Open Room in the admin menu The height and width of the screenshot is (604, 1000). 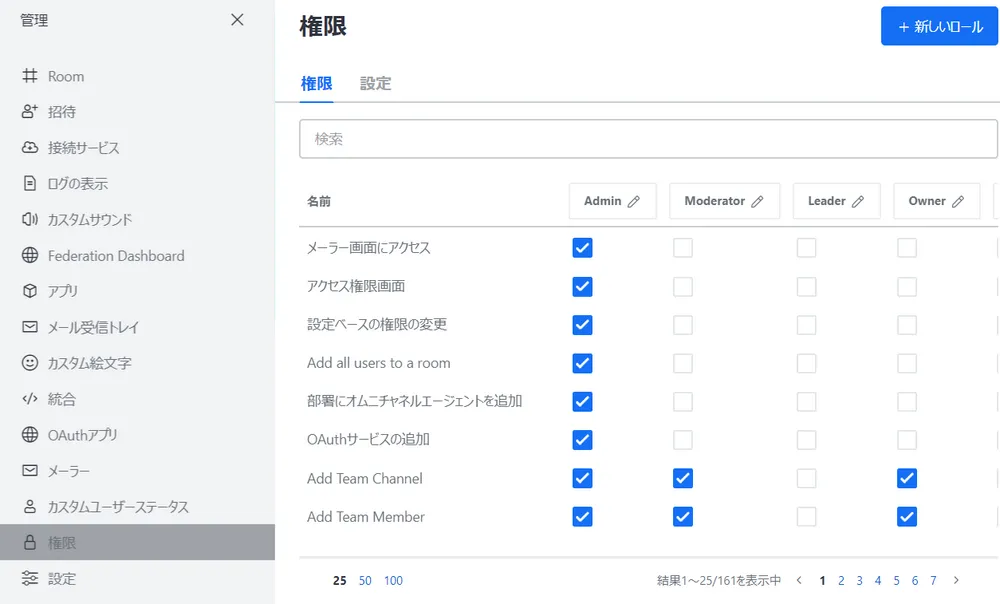click(137, 76)
